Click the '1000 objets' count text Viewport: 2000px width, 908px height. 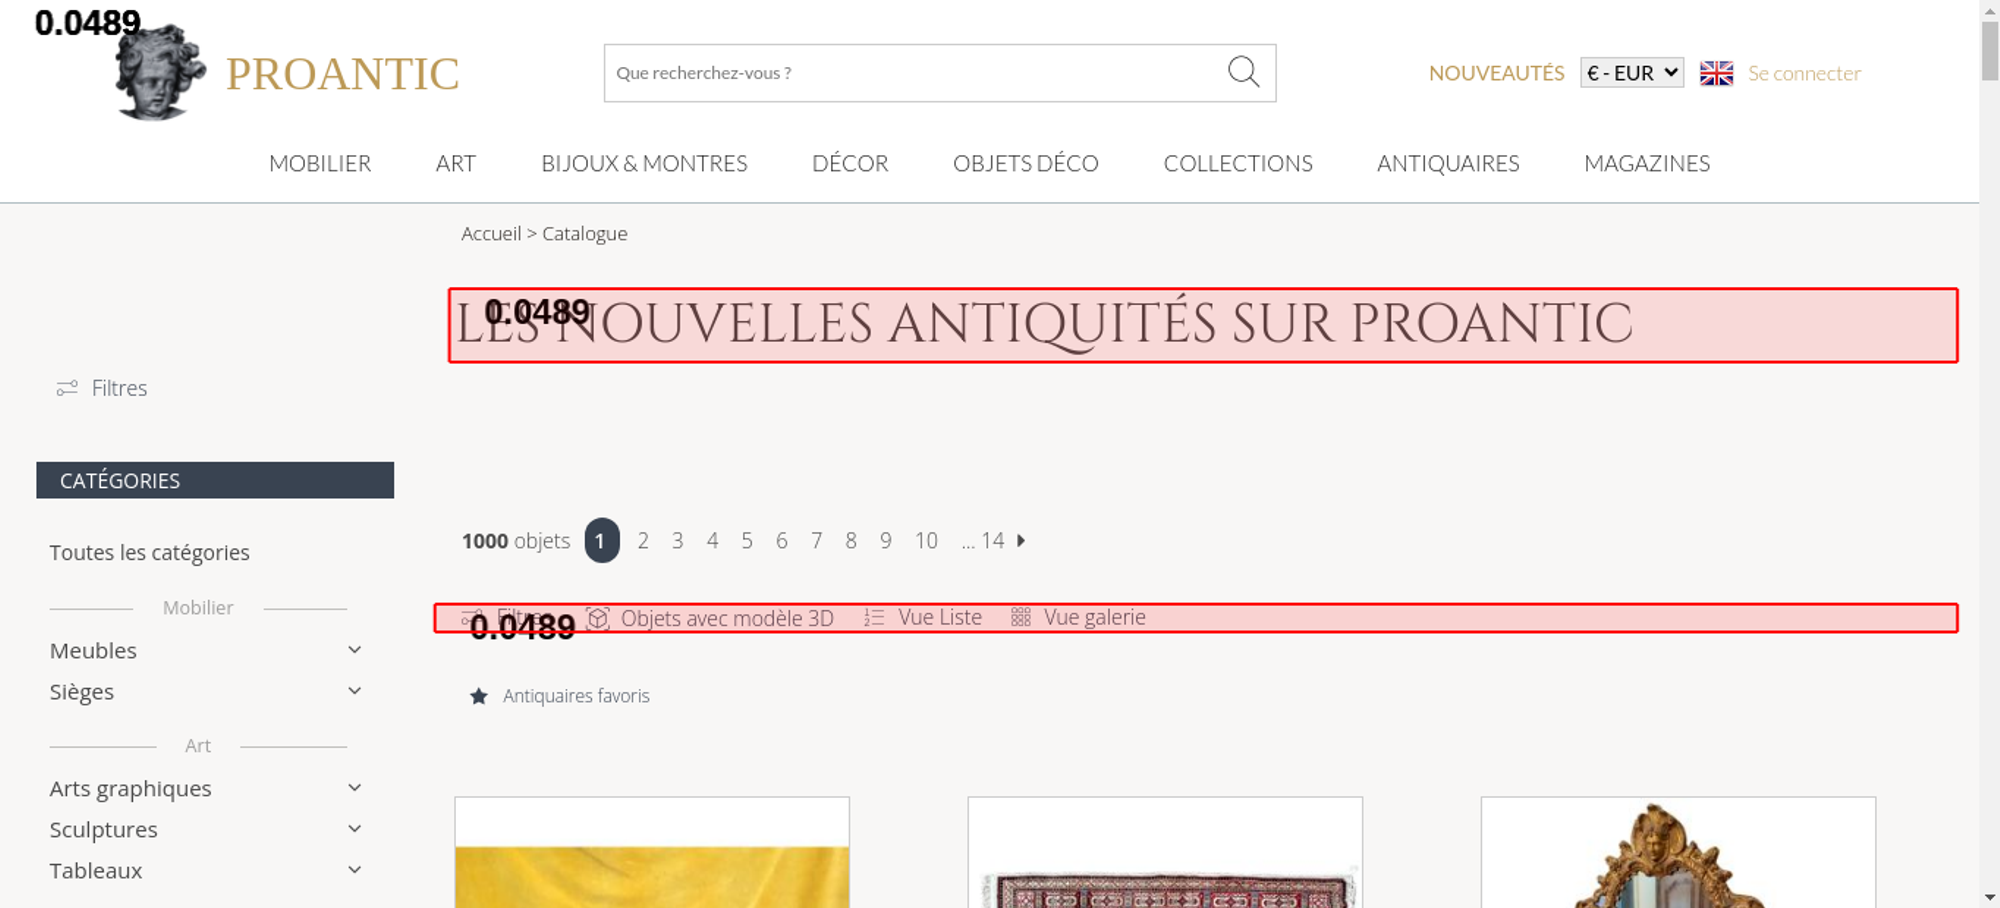click(x=516, y=541)
